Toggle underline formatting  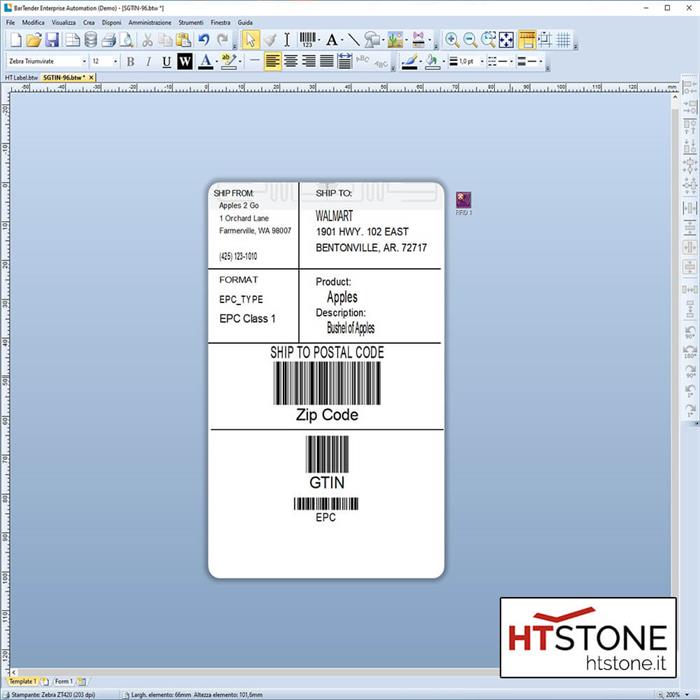[x=167, y=61]
